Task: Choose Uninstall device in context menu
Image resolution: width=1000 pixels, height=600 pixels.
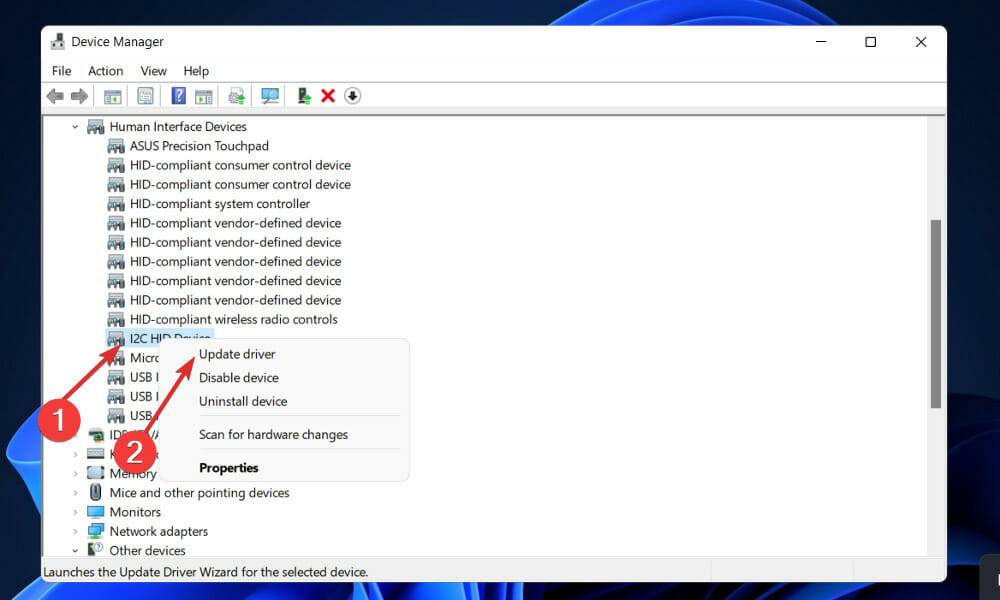Action: click(242, 401)
